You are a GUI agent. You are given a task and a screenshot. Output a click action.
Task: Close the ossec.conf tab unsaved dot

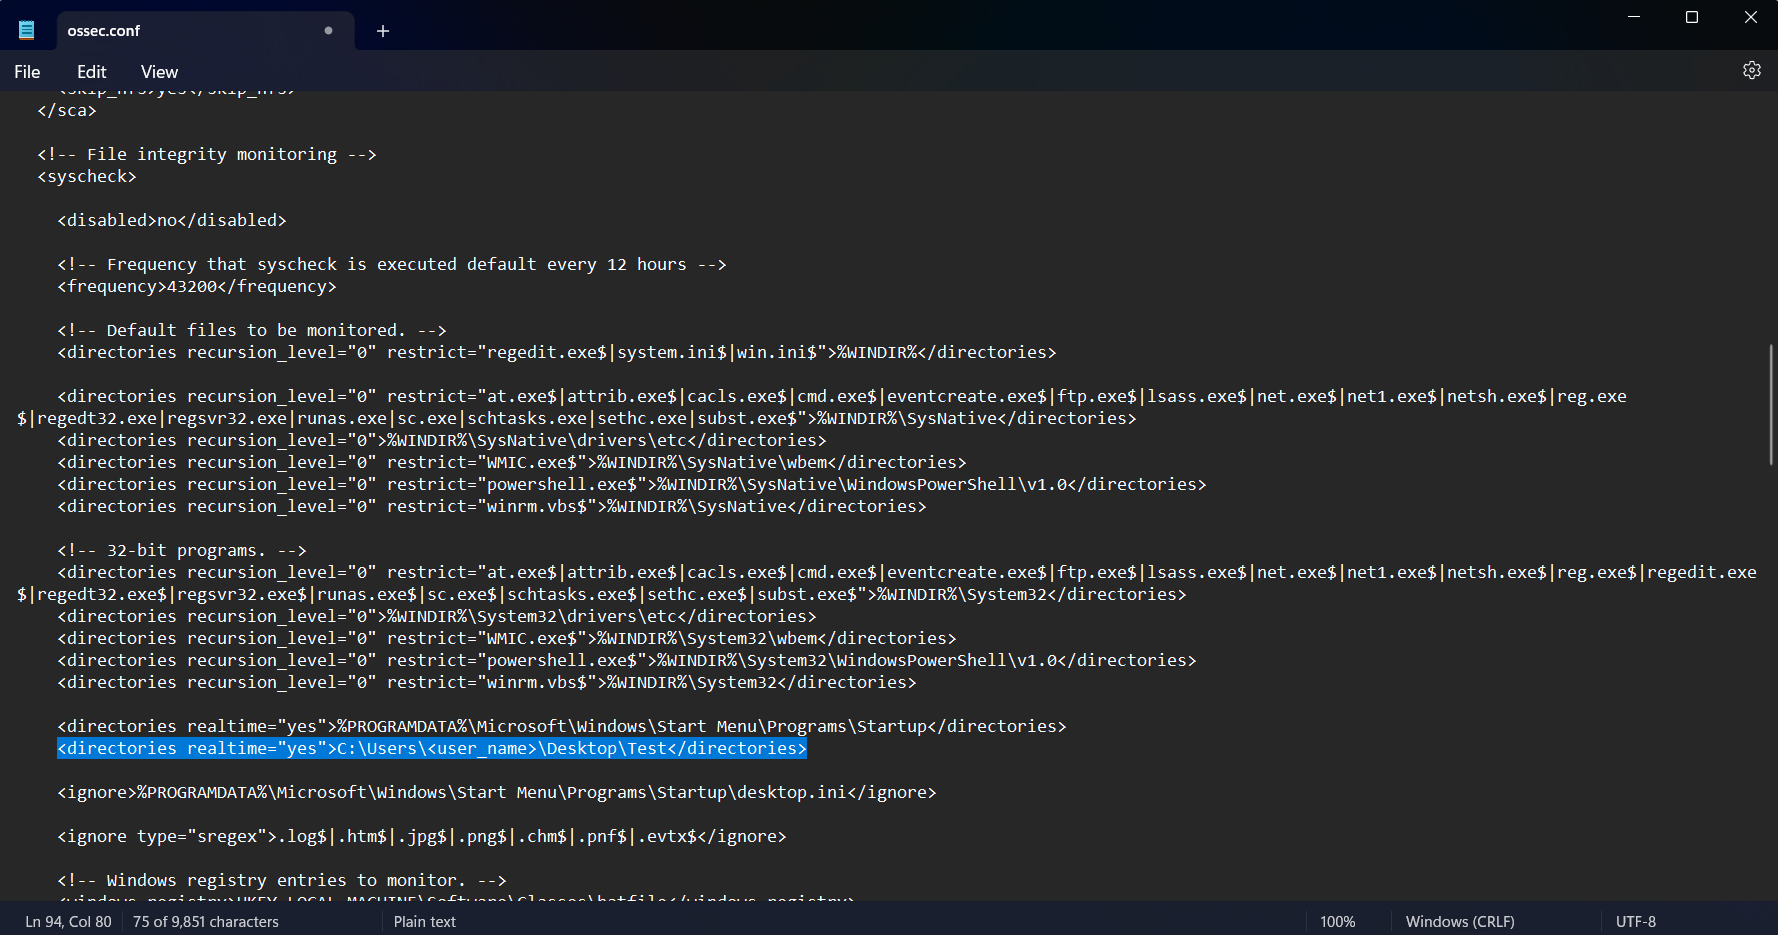click(x=328, y=30)
